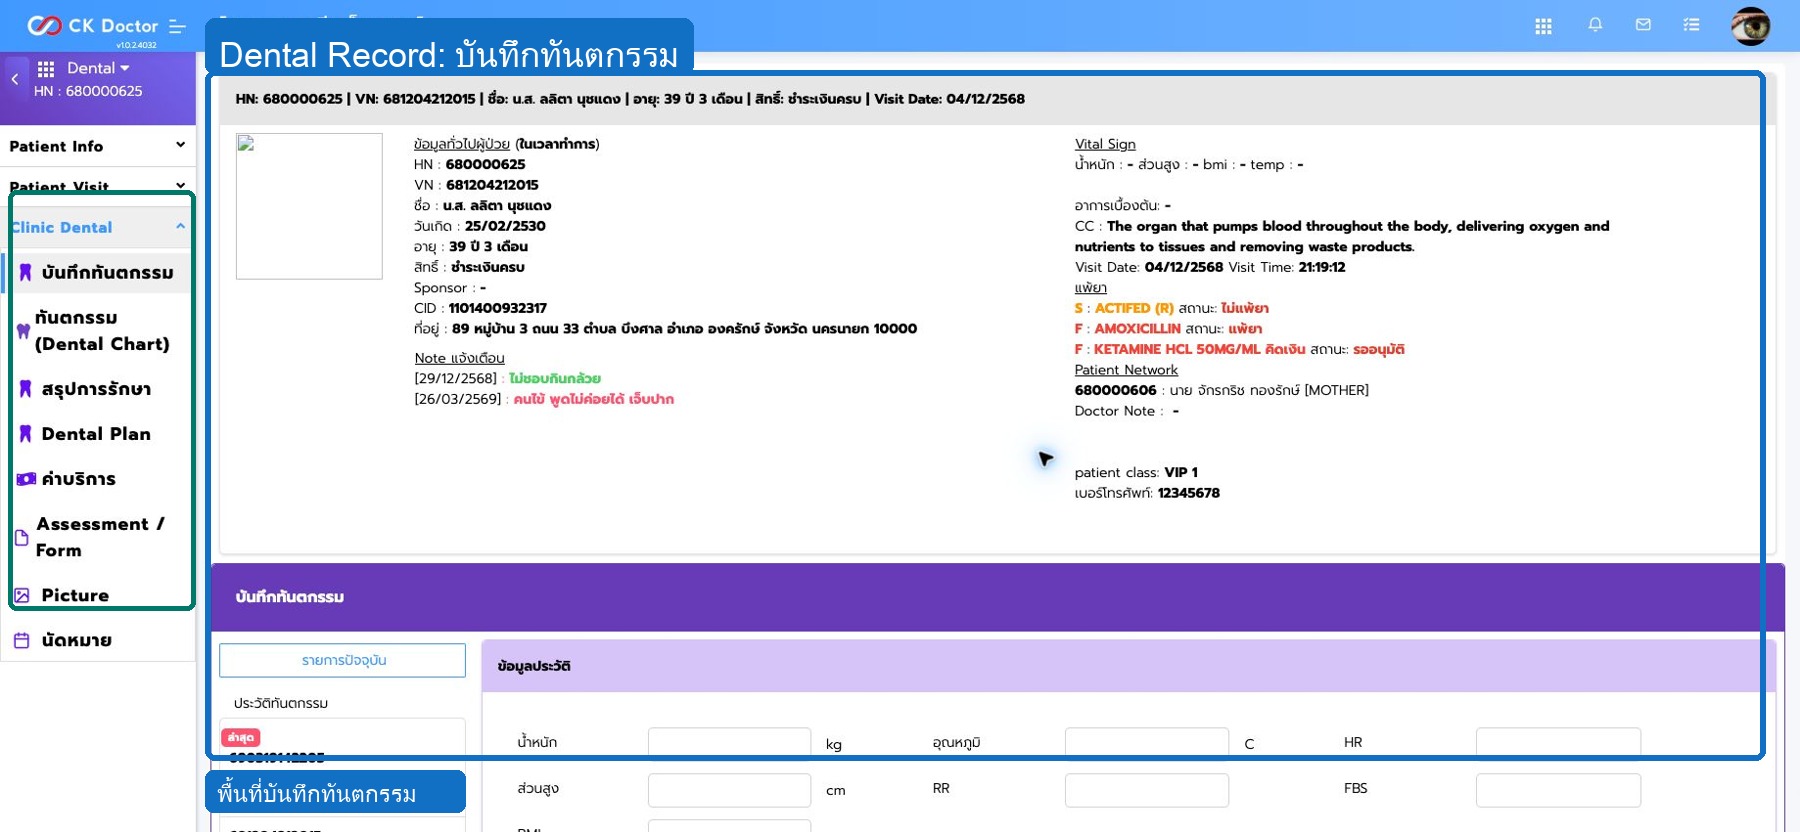Click the tooth icon beside Dental Chart
Image resolution: width=1800 pixels, height=832 pixels.
(x=23, y=331)
